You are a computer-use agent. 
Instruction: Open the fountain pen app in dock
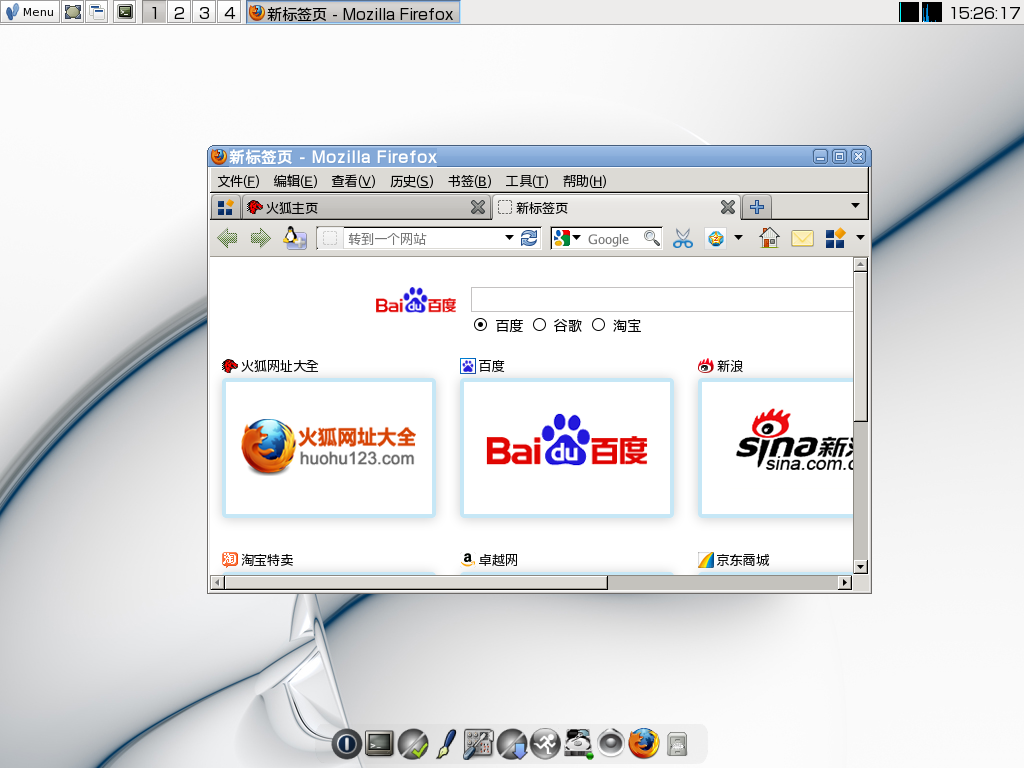pos(446,743)
